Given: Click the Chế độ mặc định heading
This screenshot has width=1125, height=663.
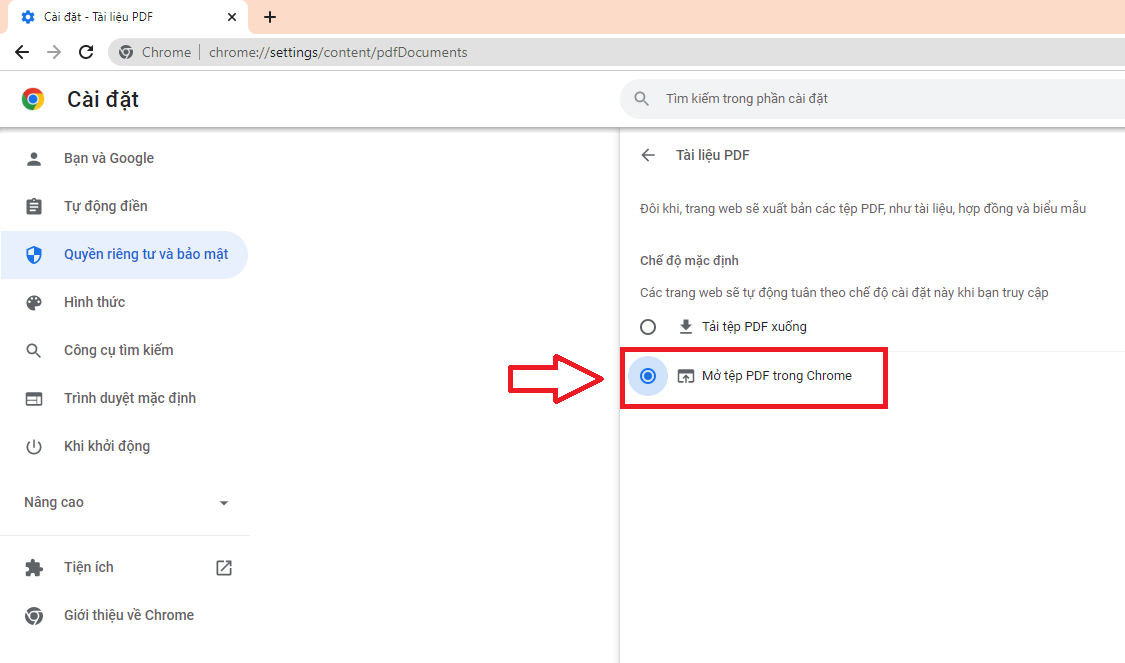Looking at the screenshot, I should [689, 260].
